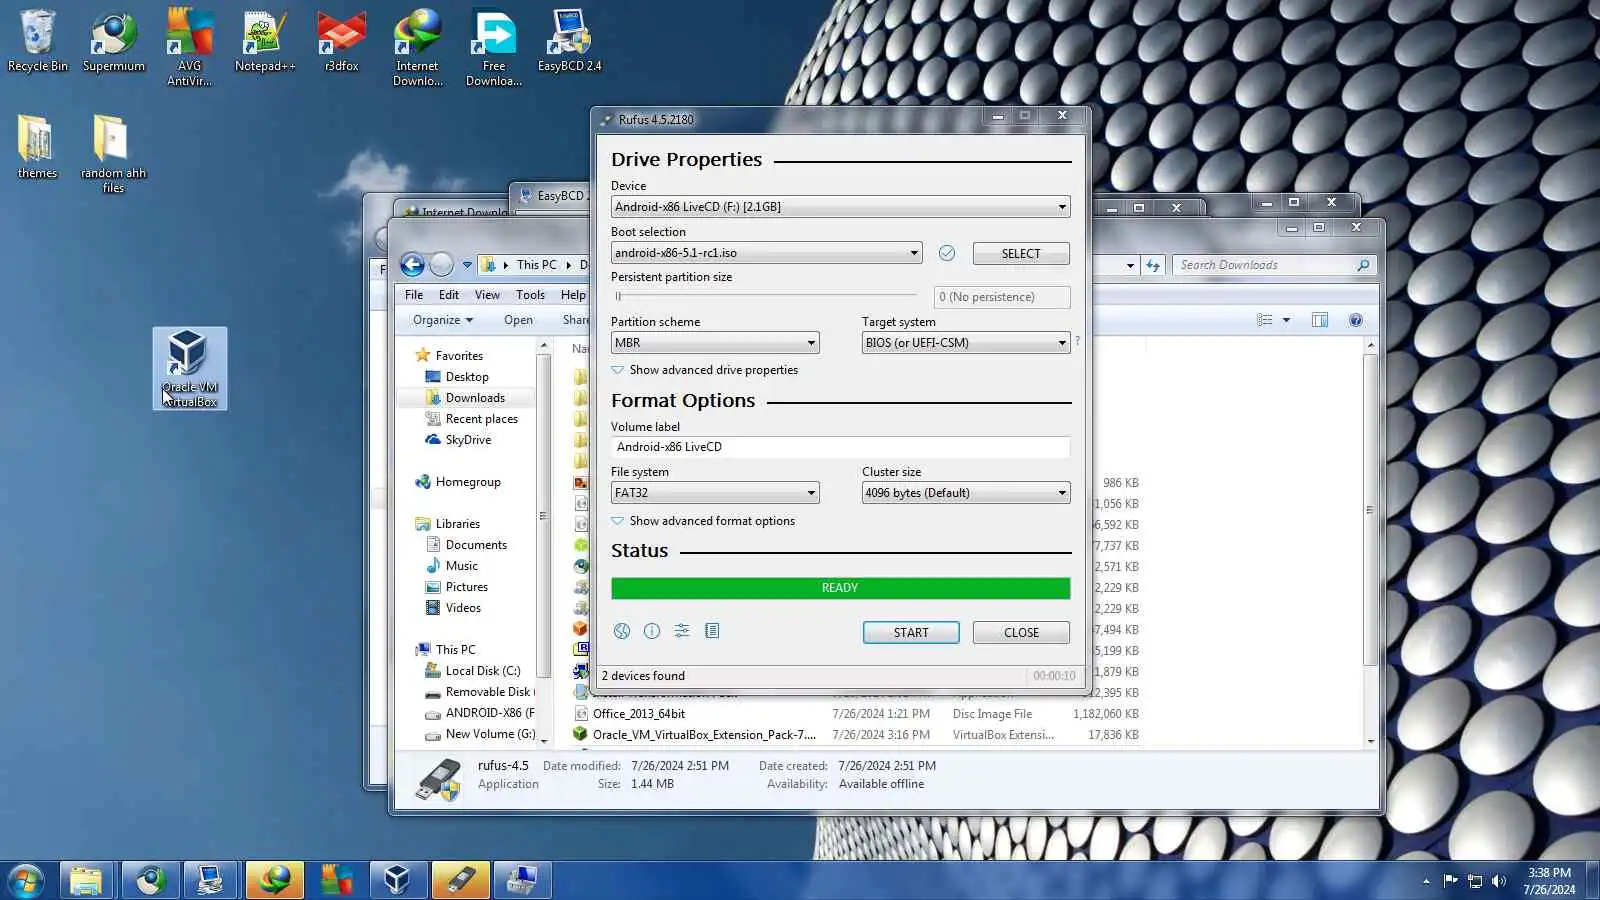Open the Edit menu in Explorer
Image resolution: width=1600 pixels, height=900 pixels.
449,295
